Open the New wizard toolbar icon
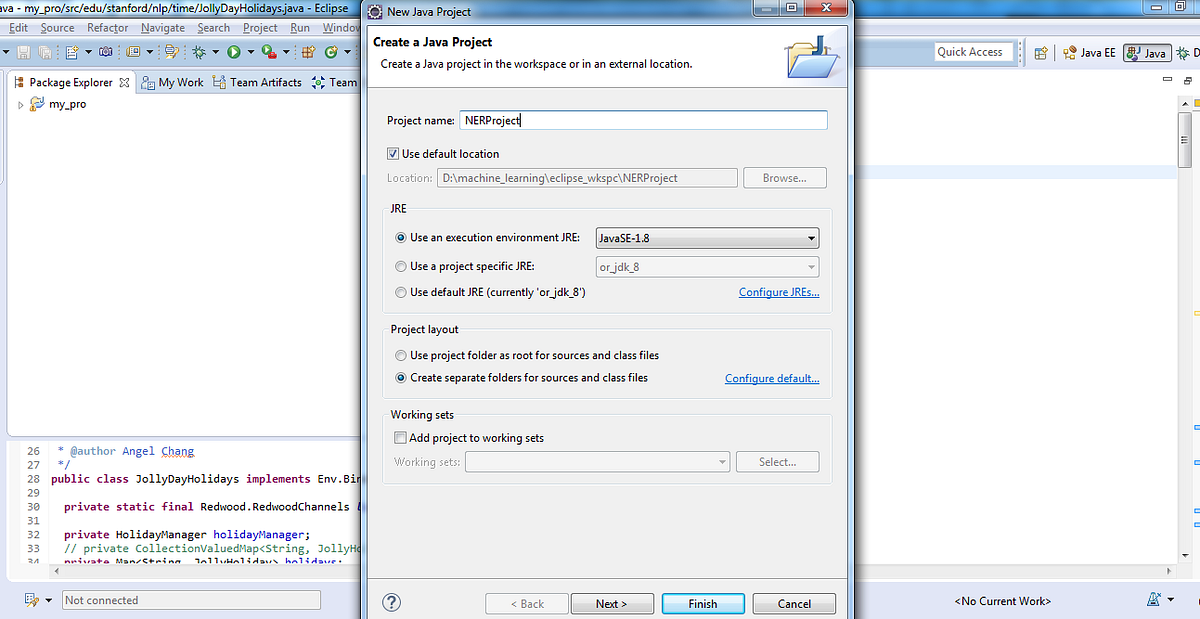This screenshot has height=619, width=1200. (x=71, y=50)
